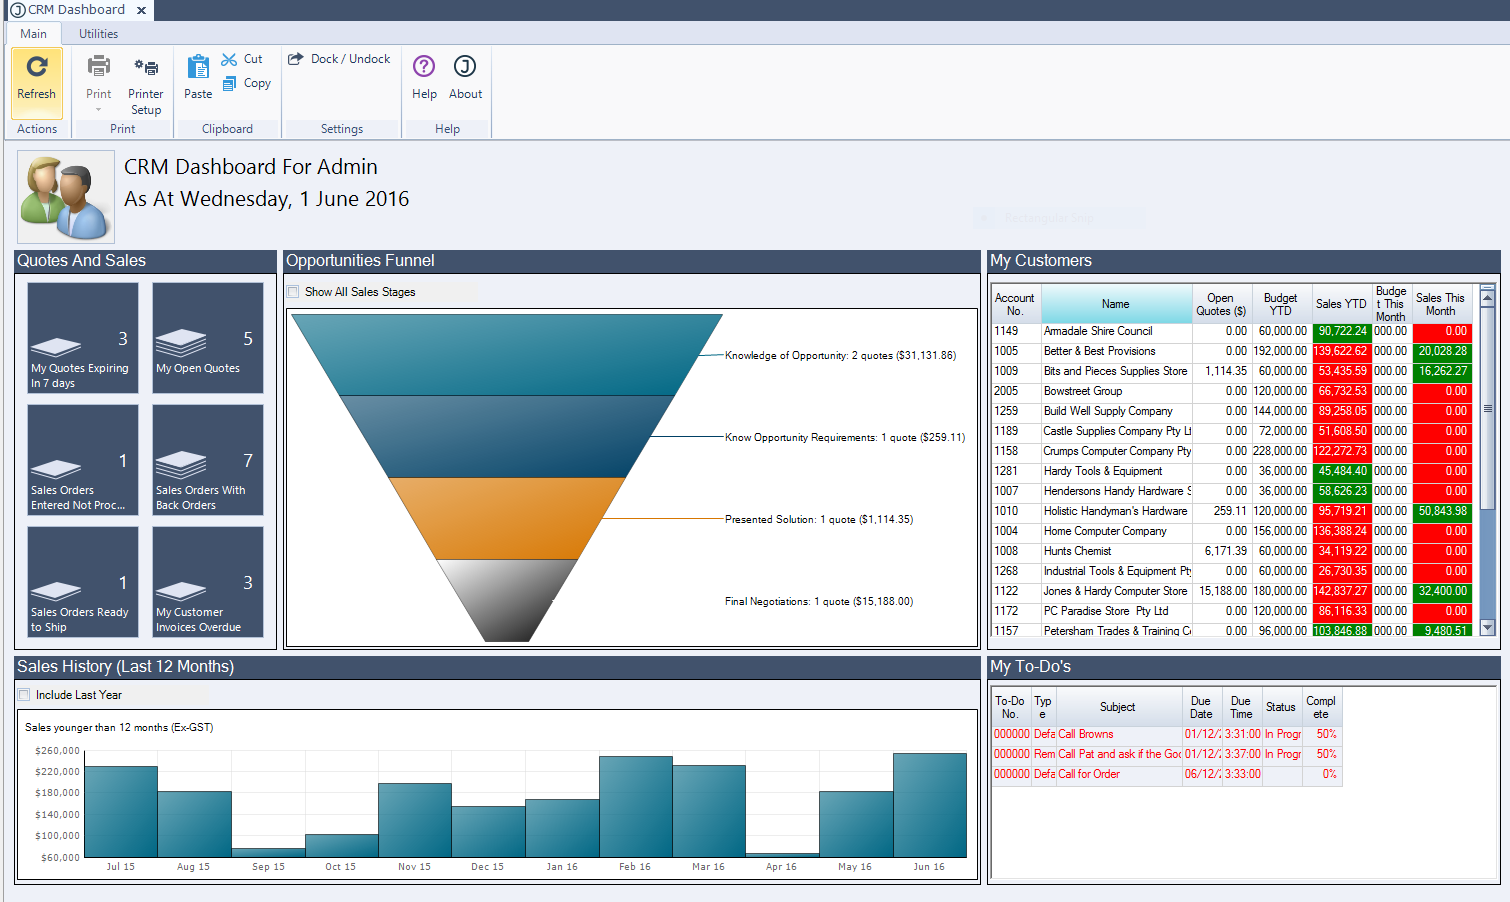Click the Copy icon in Clipboard group
Viewport: 1510px width, 902px height.
[229, 84]
